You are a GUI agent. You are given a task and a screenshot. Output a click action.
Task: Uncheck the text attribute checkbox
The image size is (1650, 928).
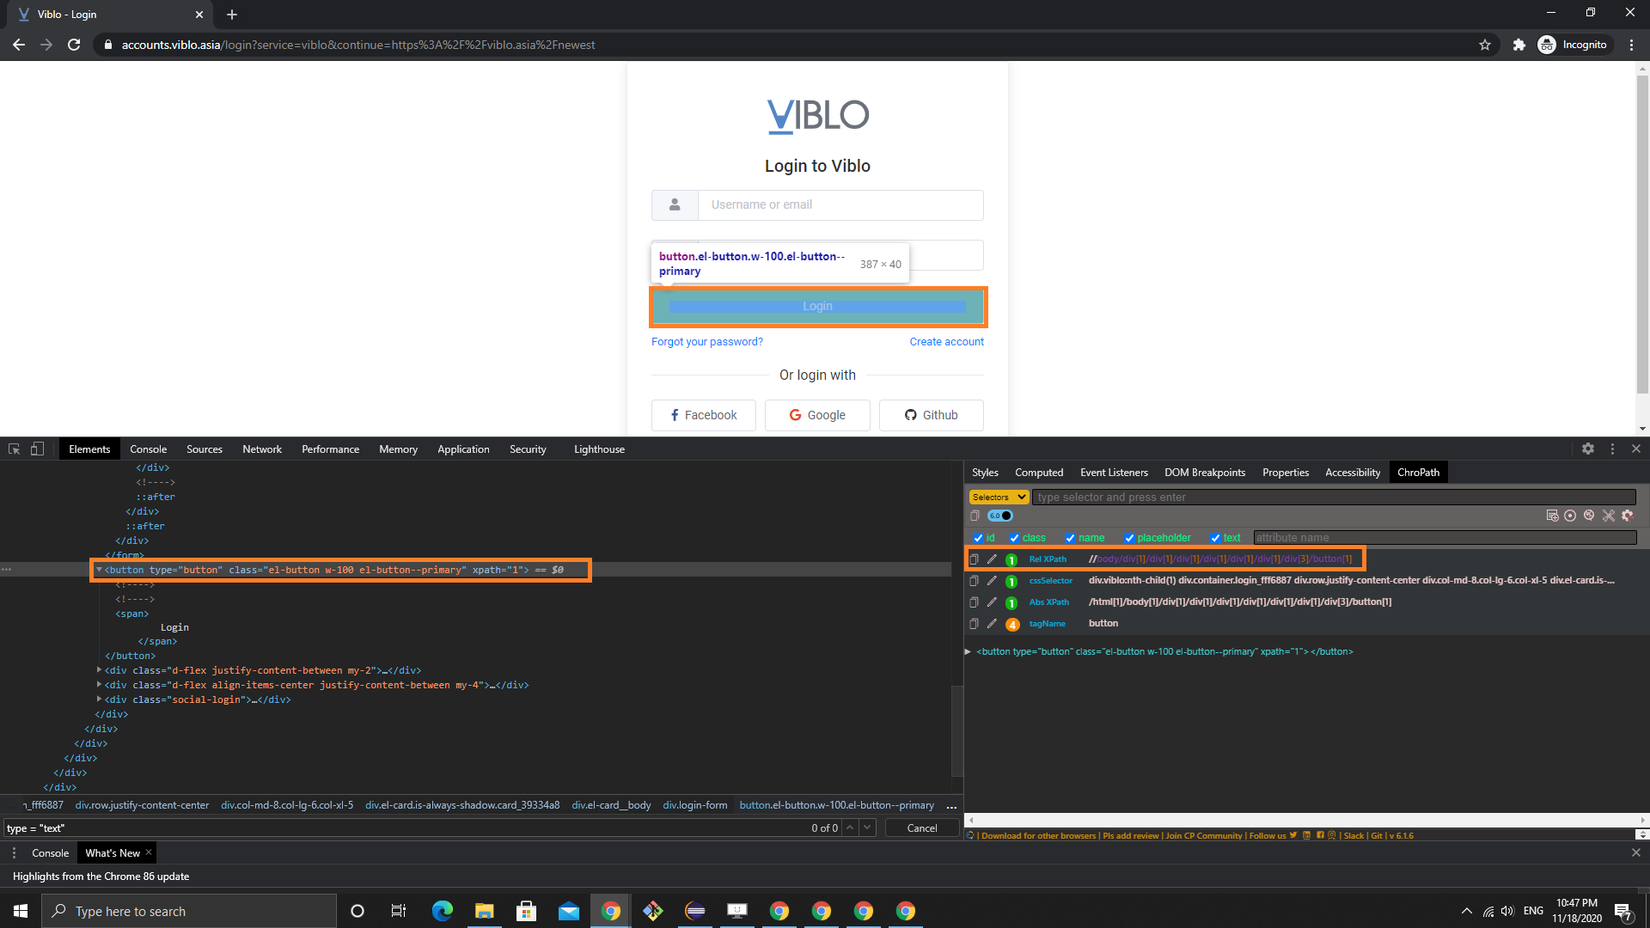1215,538
